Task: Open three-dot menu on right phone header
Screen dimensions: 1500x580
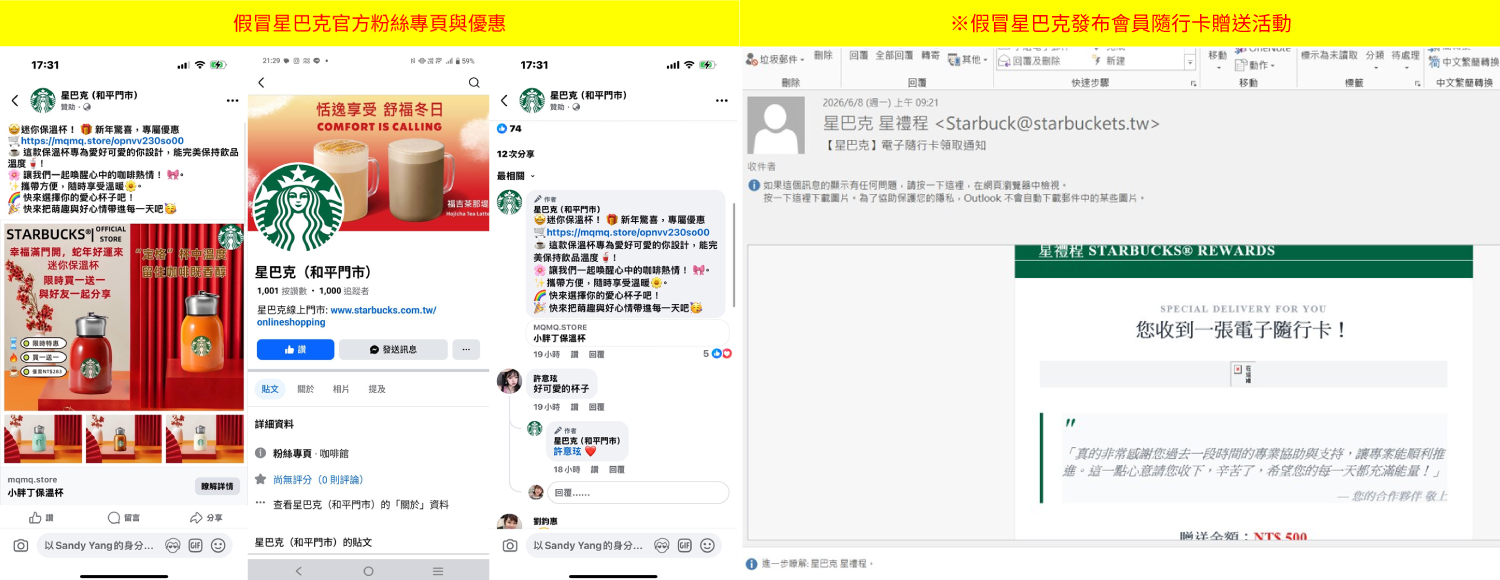Action: (721, 100)
